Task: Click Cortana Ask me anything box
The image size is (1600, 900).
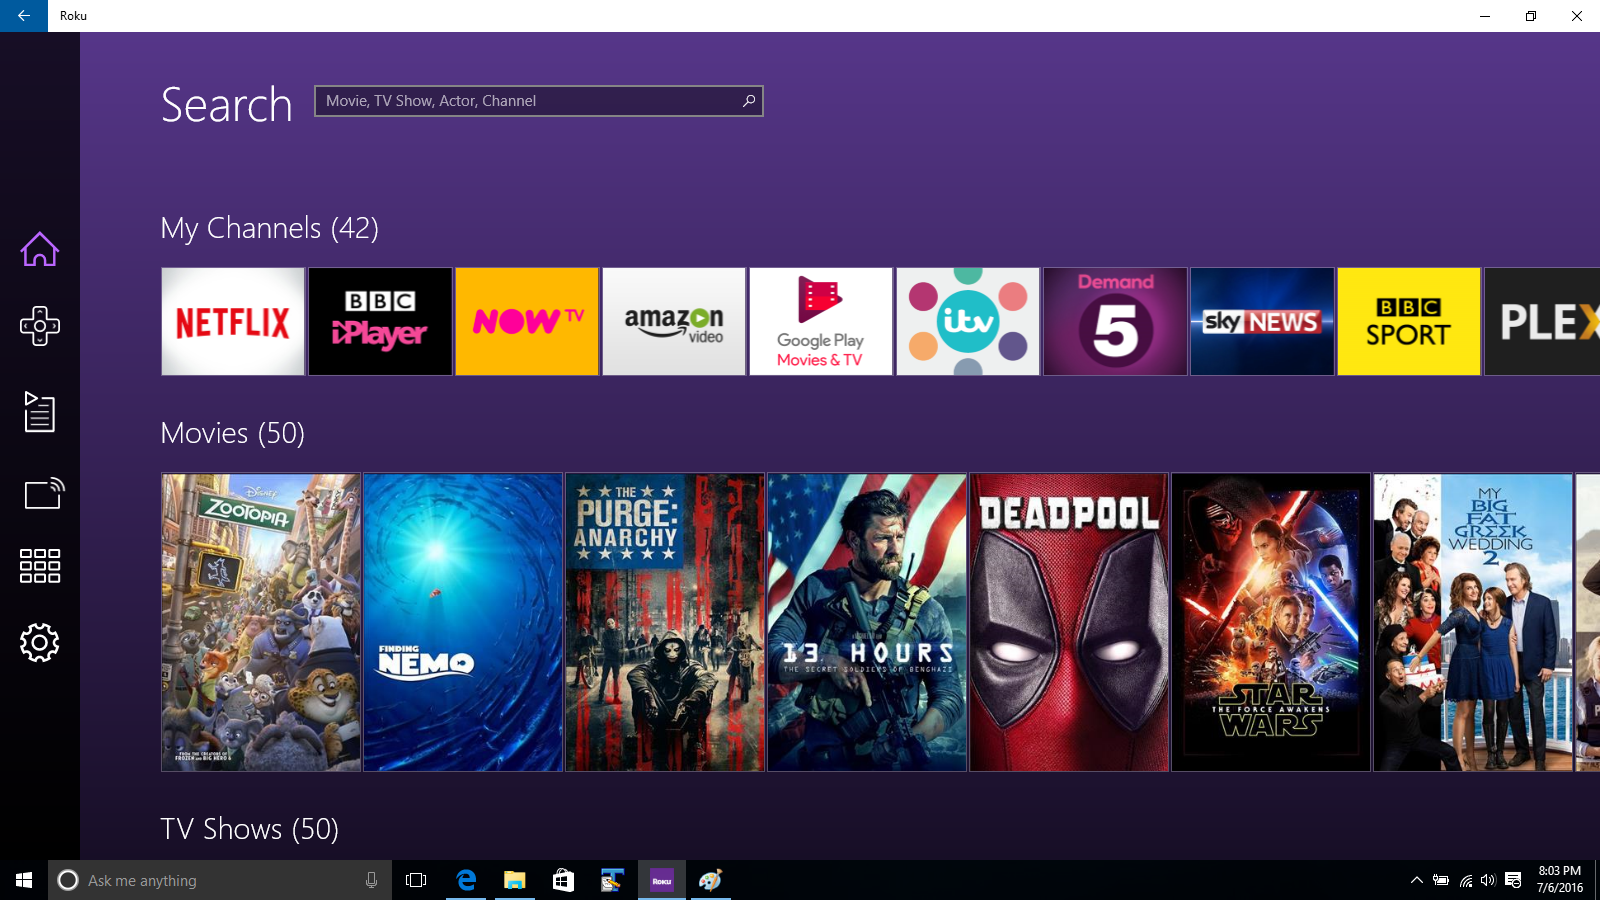Action: tap(220, 880)
